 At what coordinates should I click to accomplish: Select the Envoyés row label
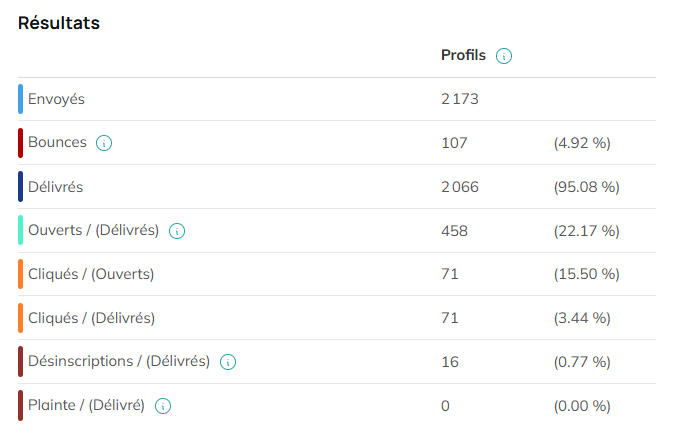coord(56,99)
